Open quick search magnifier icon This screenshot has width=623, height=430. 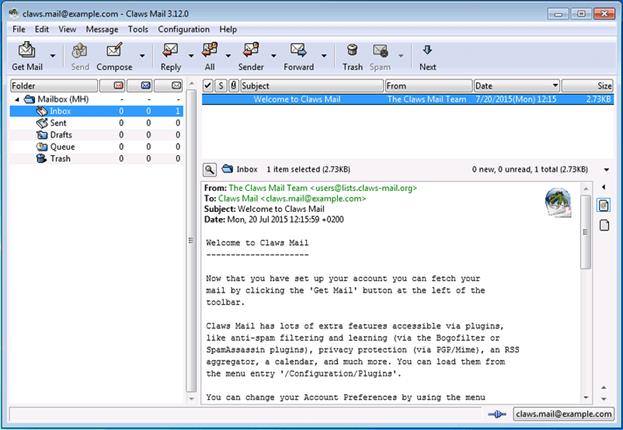[x=210, y=170]
